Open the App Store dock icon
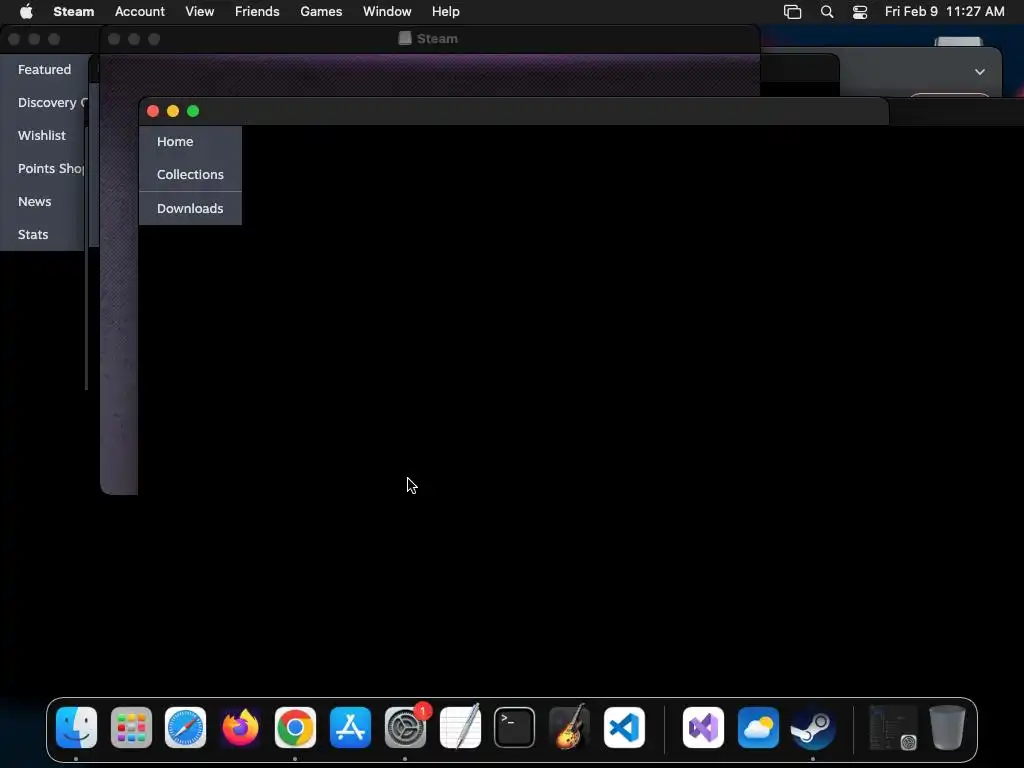Viewport: 1024px width, 768px height. 351,728
